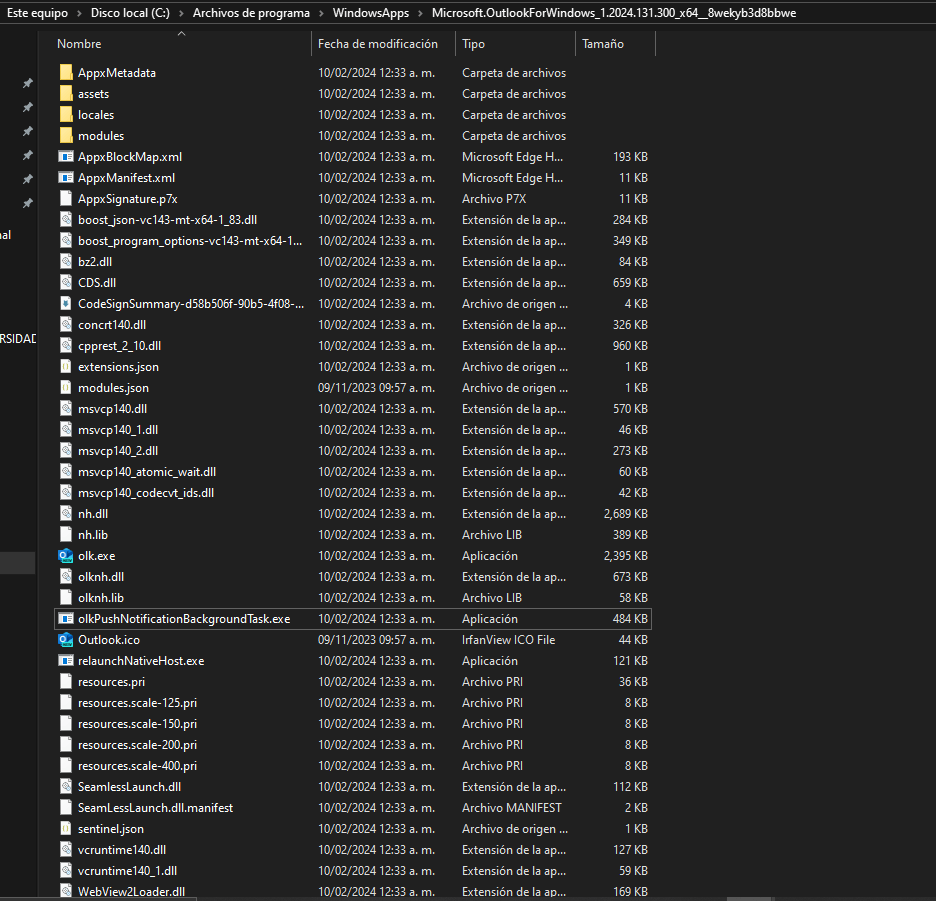Select the AppxManifest.xml file icon

pos(66,177)
